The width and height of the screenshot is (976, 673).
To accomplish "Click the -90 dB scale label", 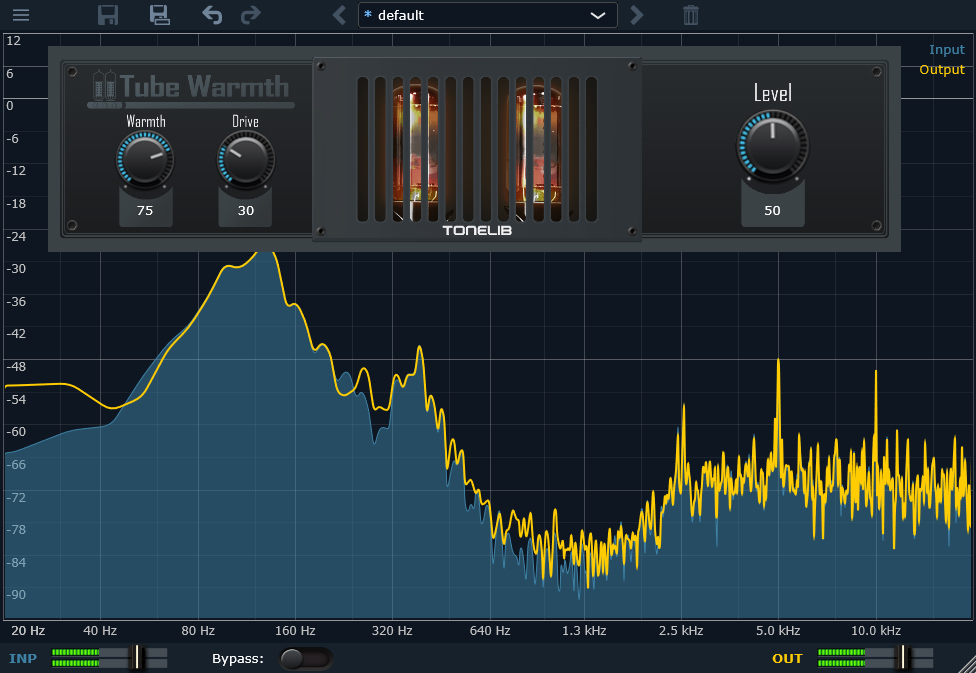I will pos(16,595).
